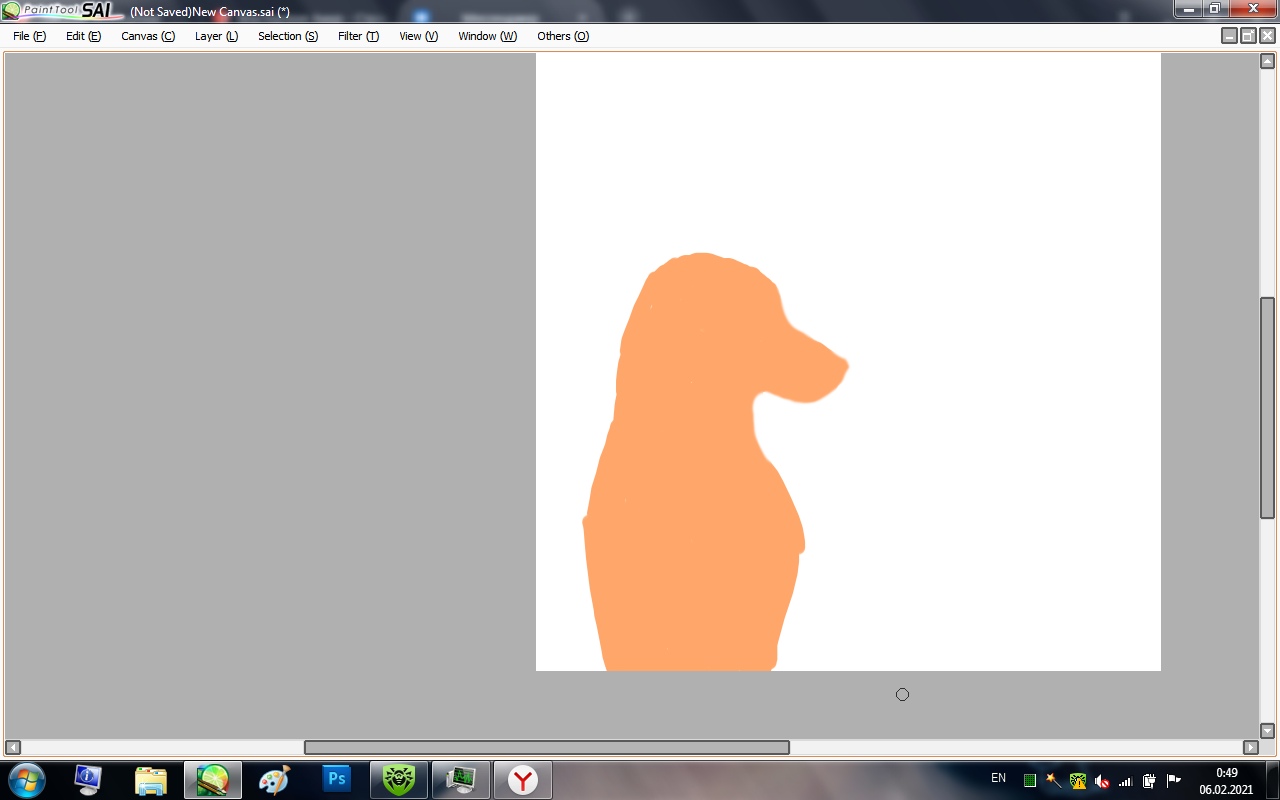Open Yandex Browser from the taskbar
Viewport: 1280px width, 800px height.
tap(522, 779)
